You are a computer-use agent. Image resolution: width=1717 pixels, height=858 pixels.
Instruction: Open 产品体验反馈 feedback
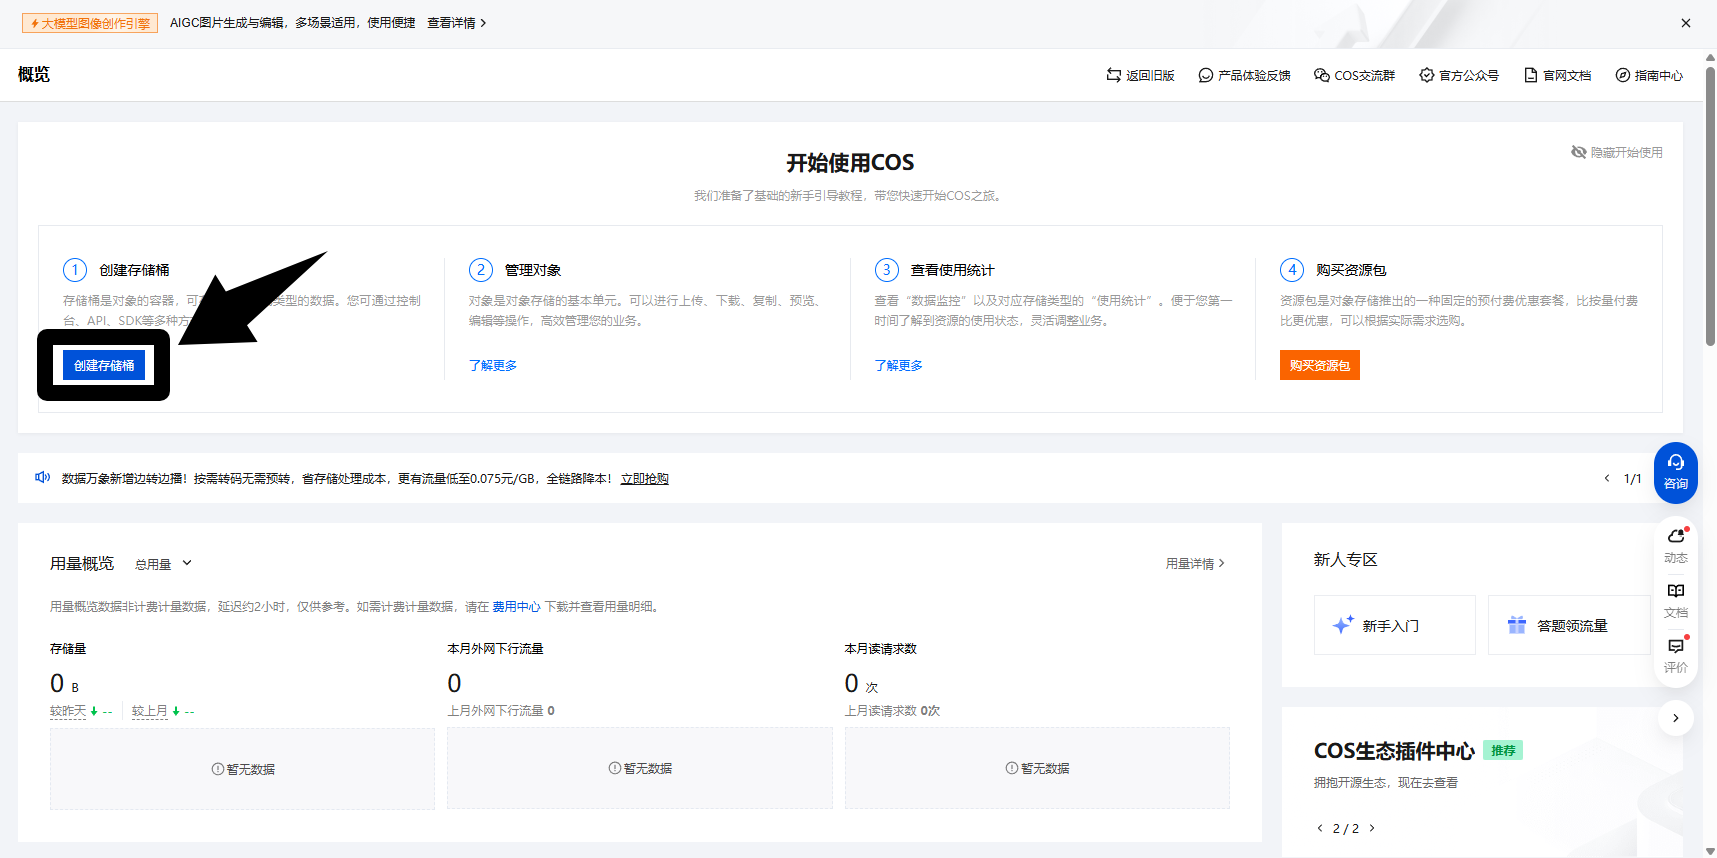(1244, 75)
